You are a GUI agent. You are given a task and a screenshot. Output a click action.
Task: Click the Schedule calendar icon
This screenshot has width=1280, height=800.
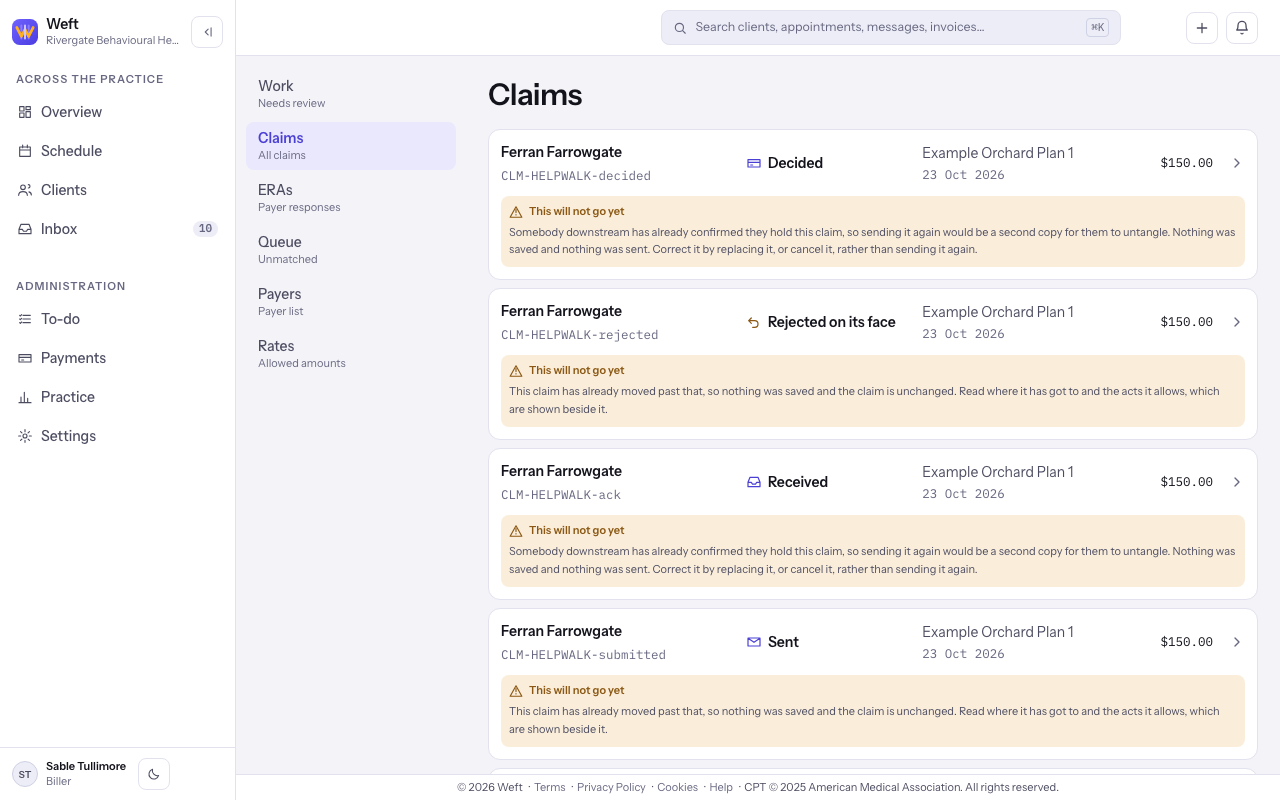point(25,151)
